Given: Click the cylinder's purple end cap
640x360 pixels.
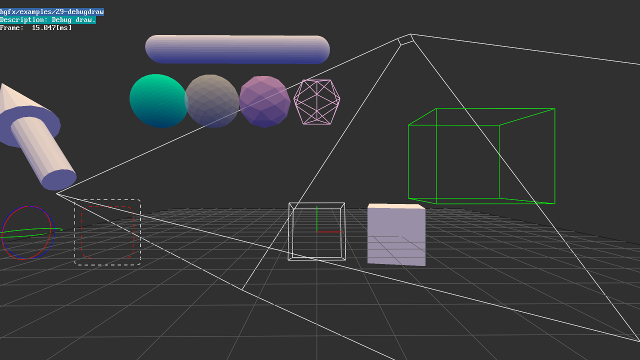Looking at the screenshot, I should [60, 180].
